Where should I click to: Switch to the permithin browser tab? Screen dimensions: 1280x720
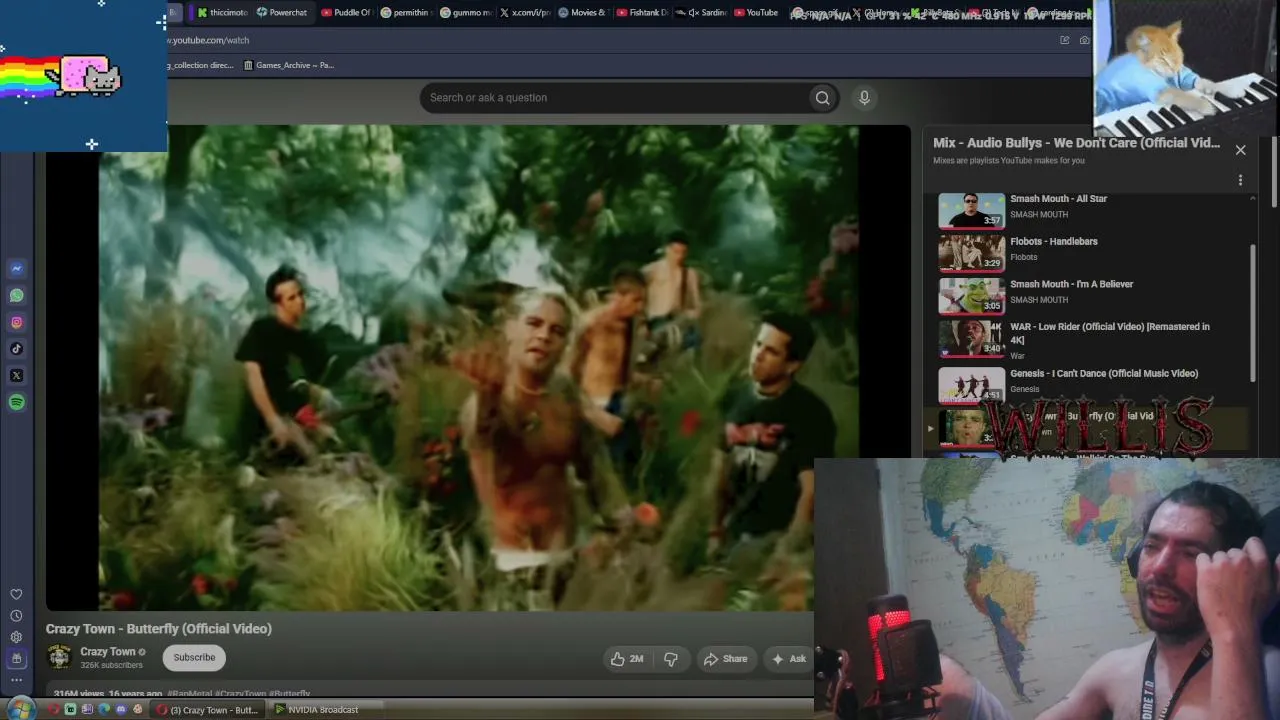(x=406, y=13)
